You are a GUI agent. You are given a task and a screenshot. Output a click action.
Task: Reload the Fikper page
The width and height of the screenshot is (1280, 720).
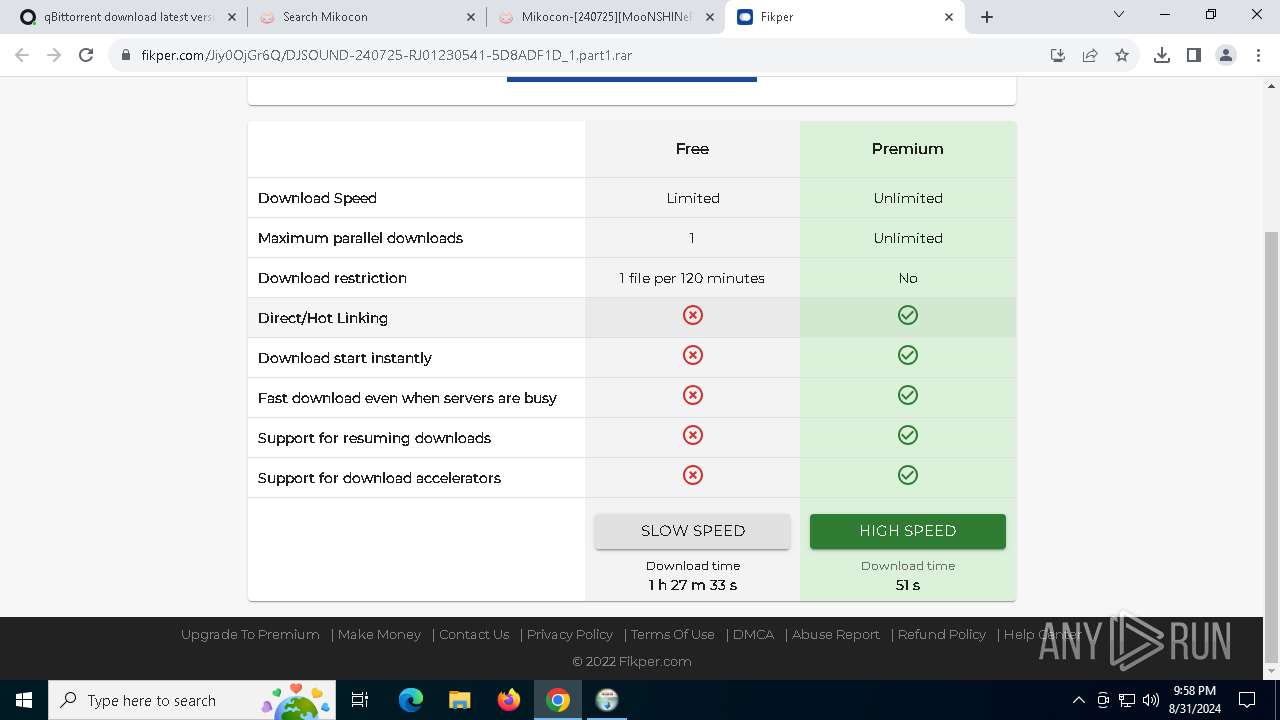pyautogui.click(x=86, y=55)
